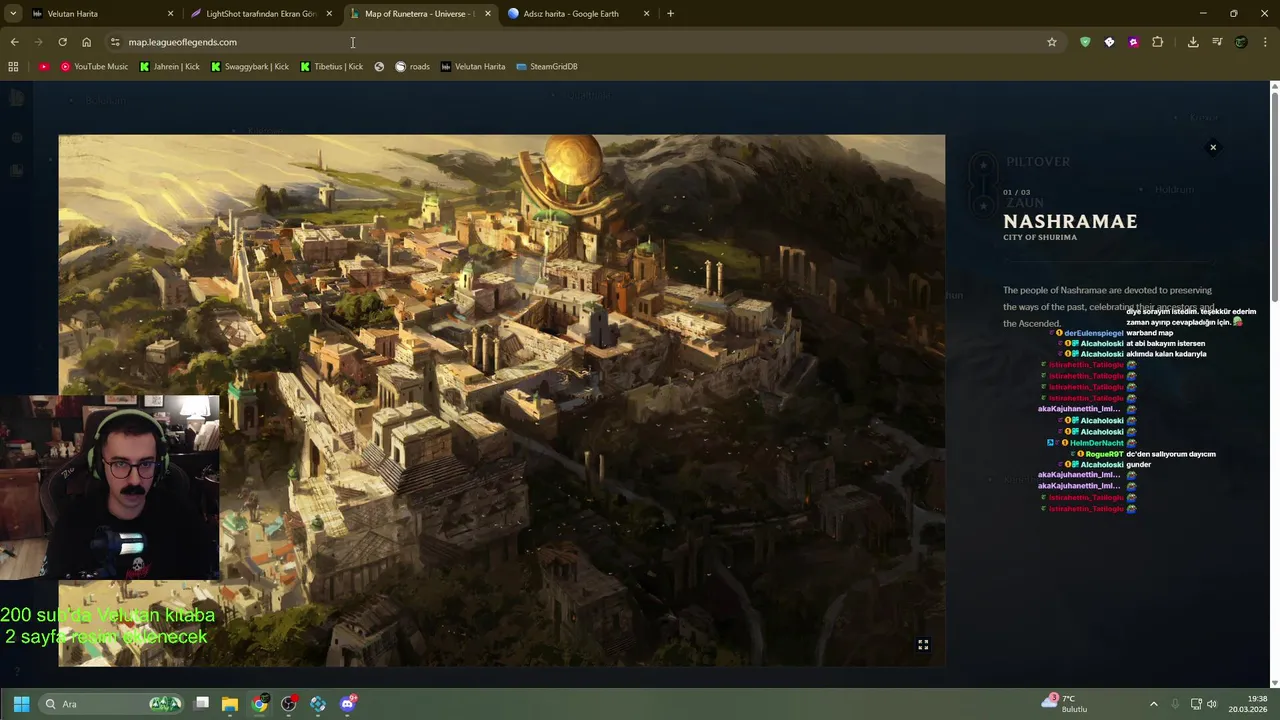Screen dimensions: 1280x720
Task: Close the Velutan Harita tab
Action: (170, 14)
